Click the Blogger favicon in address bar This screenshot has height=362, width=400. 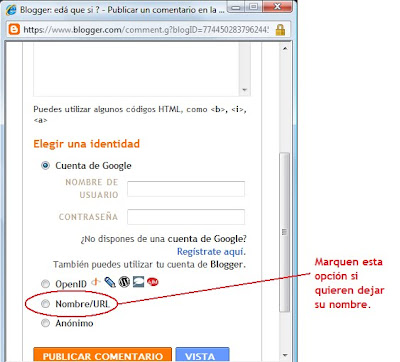coord(14,29)
